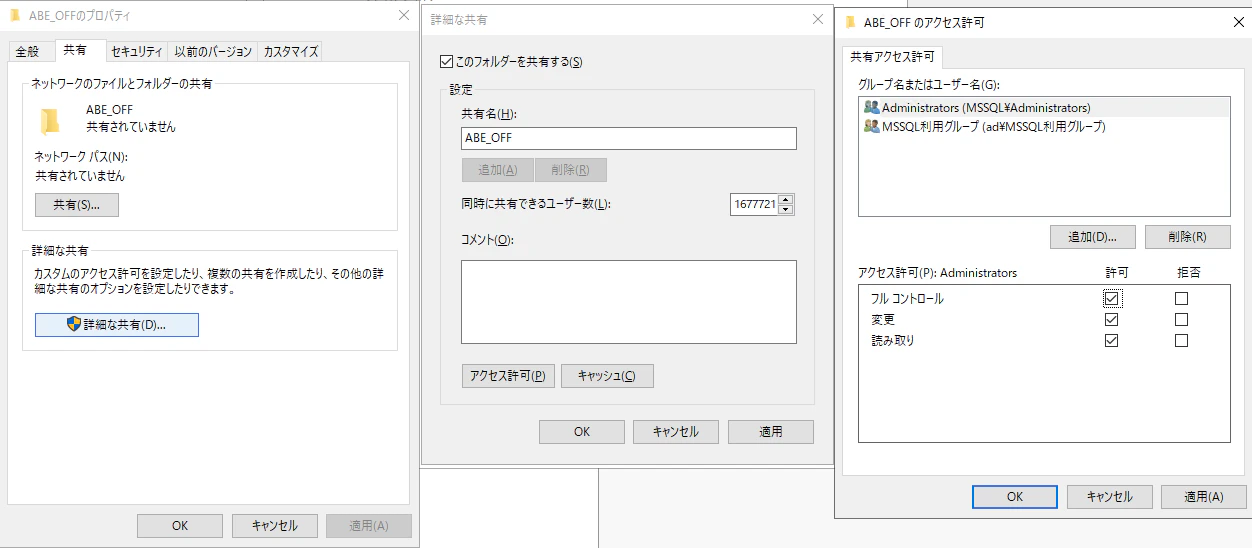Viewport: 1252px width, 548px height.
Task: Toggle allow checkbox for フル コントロール
Action: point(1112,298)
